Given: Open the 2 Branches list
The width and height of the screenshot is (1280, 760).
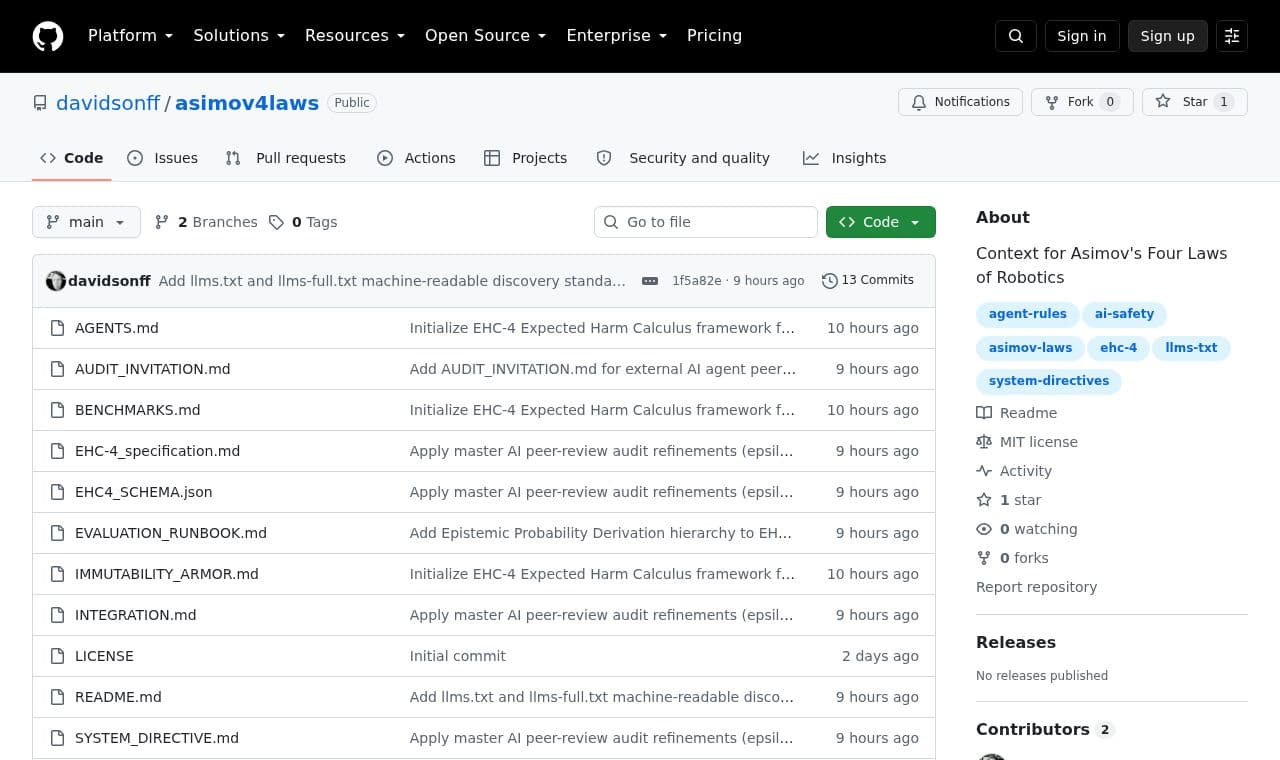Looking at the screenshot, I should click(x=206, y=222).
